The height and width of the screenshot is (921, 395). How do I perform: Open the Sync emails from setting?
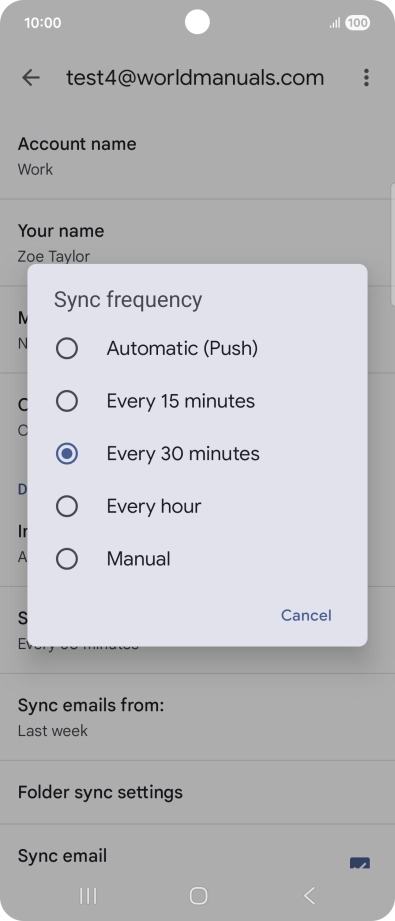click(198, 717)
